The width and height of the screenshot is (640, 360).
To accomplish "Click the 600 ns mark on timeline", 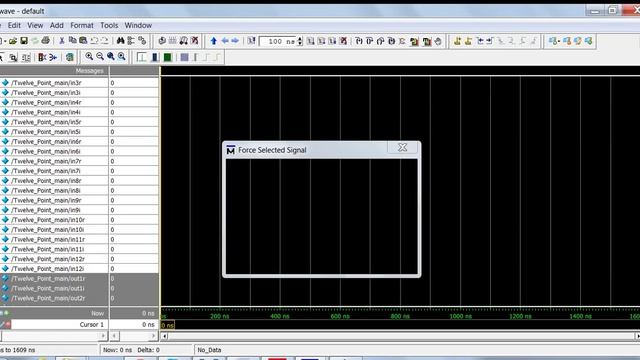I will 340,316.
